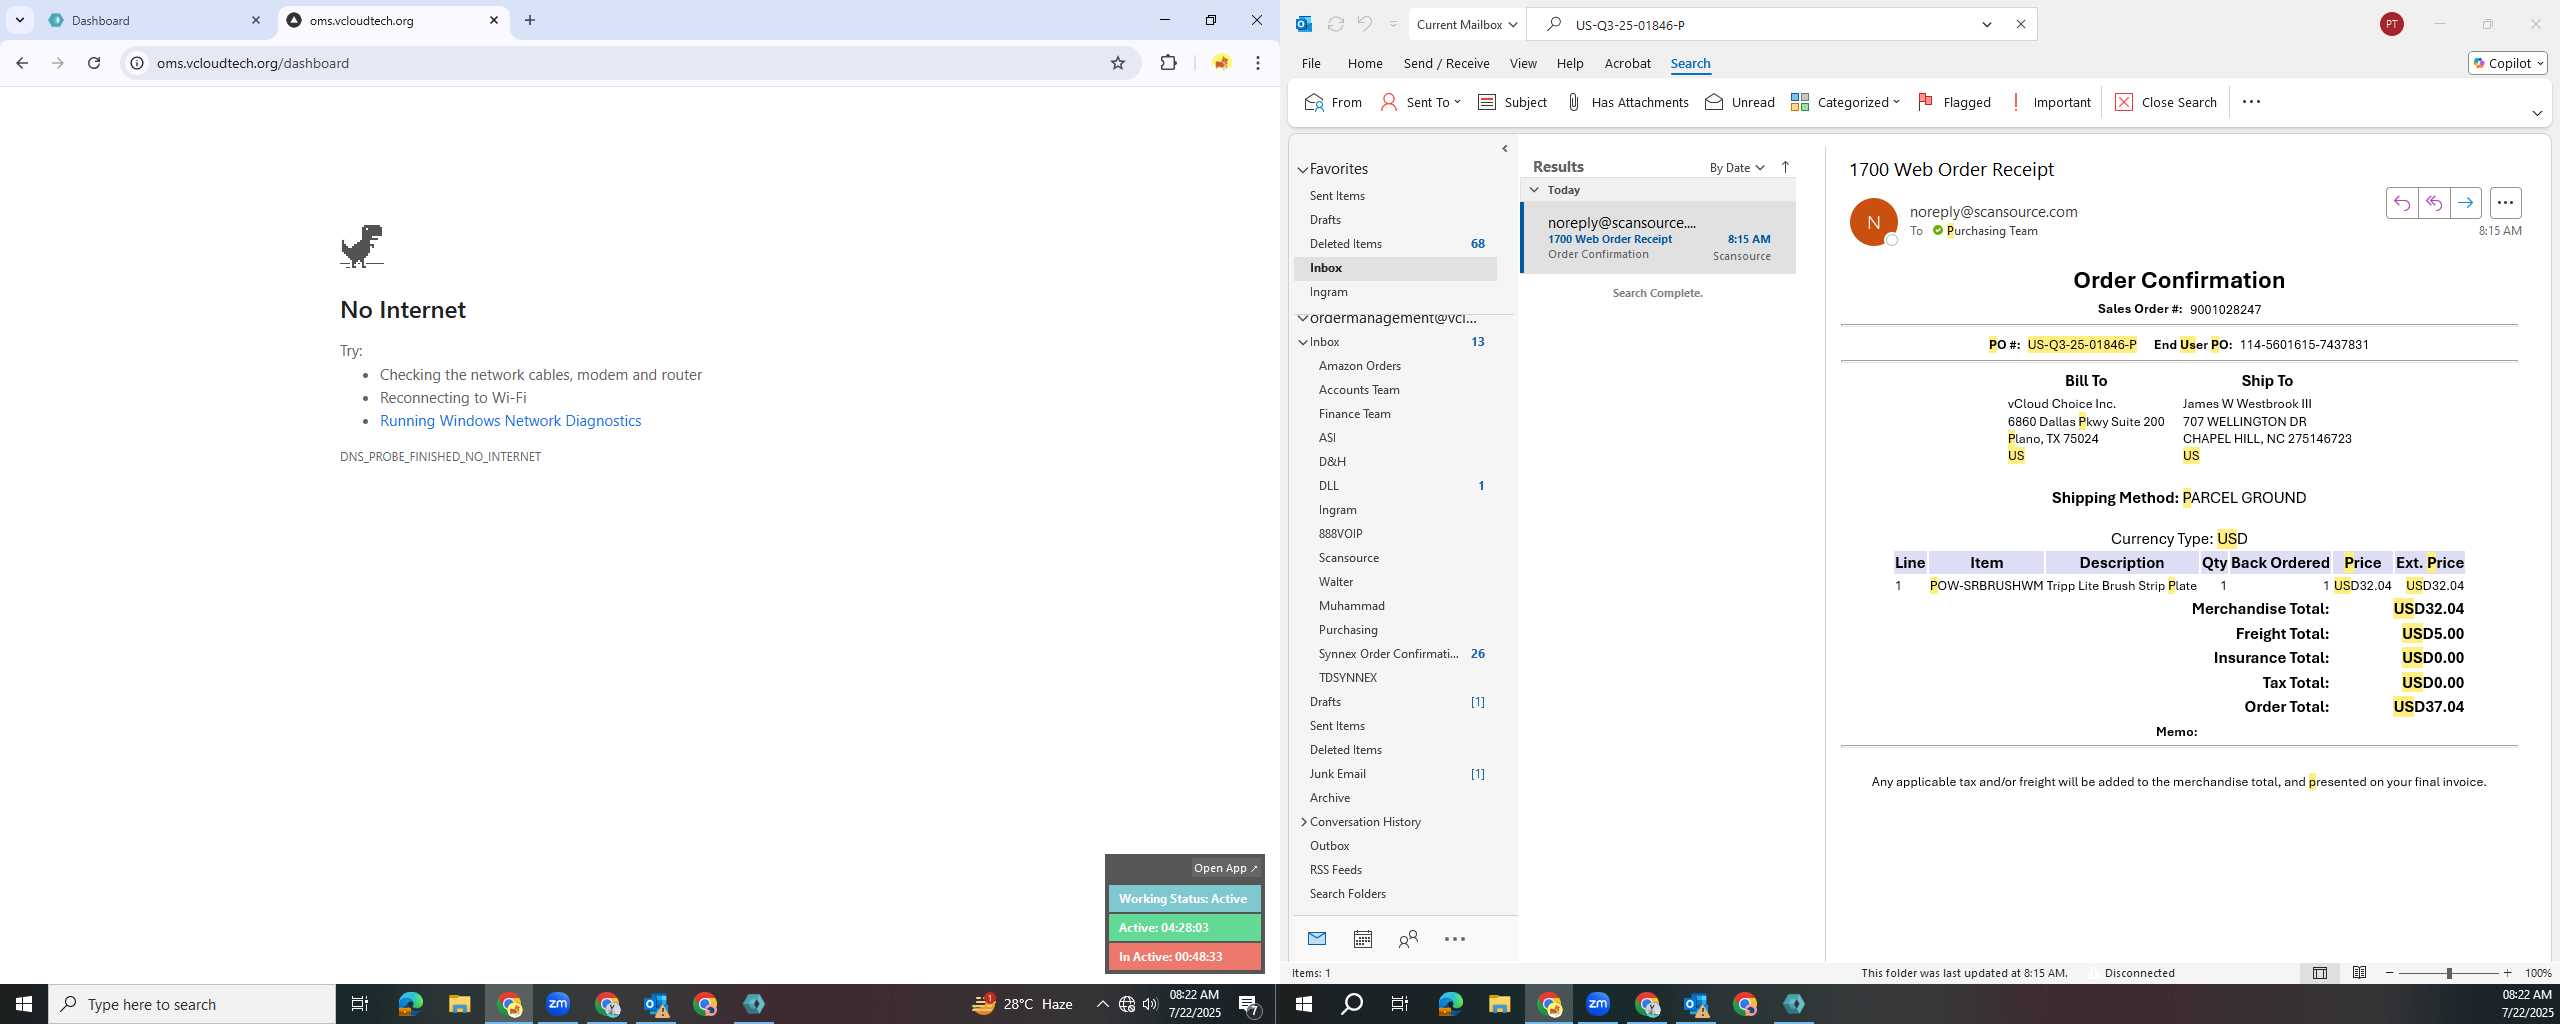
Task: Click the Outlook send/receive sync icon
Action: [x=1335, y=24]
